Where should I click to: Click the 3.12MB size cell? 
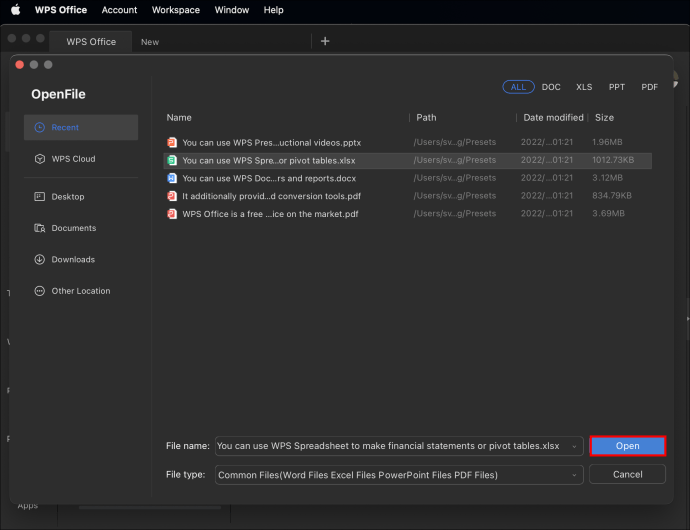coord(607,178)
